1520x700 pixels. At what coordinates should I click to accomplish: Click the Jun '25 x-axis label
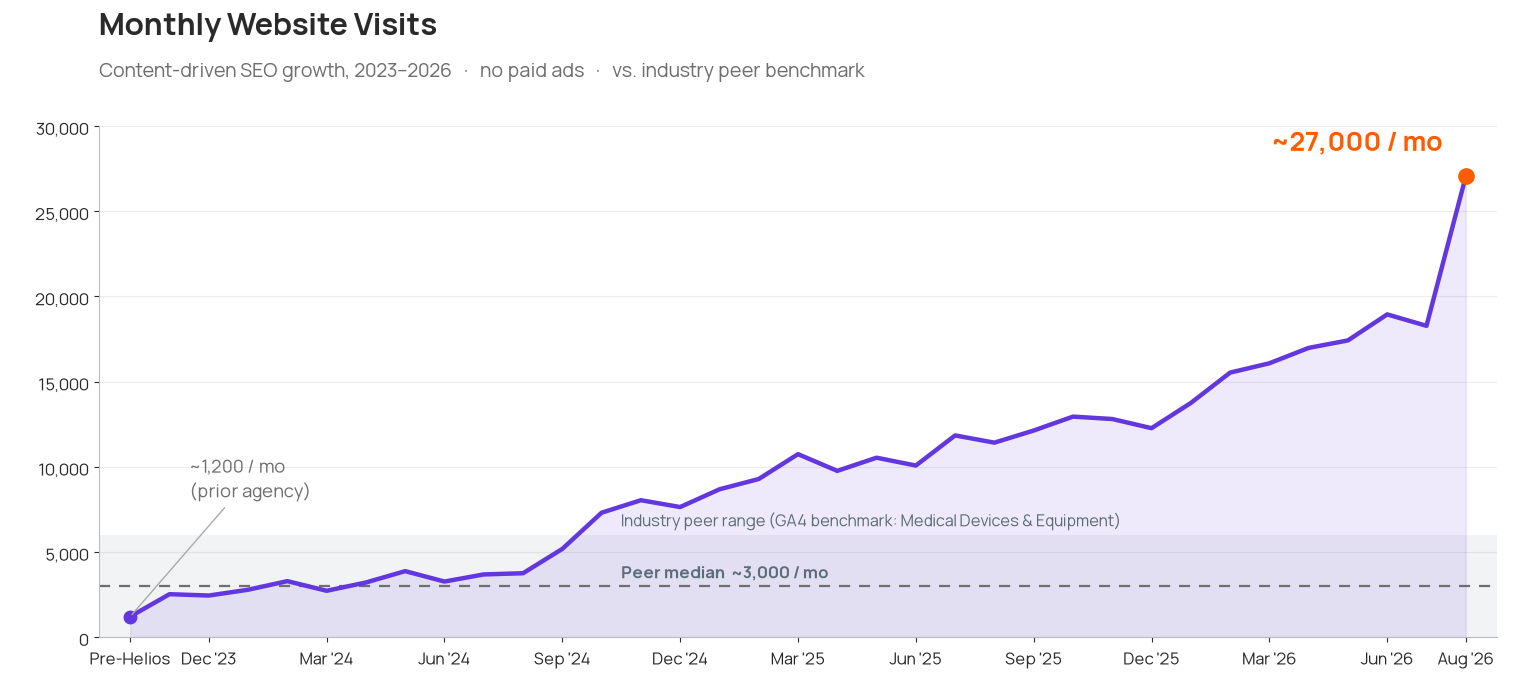916,659
